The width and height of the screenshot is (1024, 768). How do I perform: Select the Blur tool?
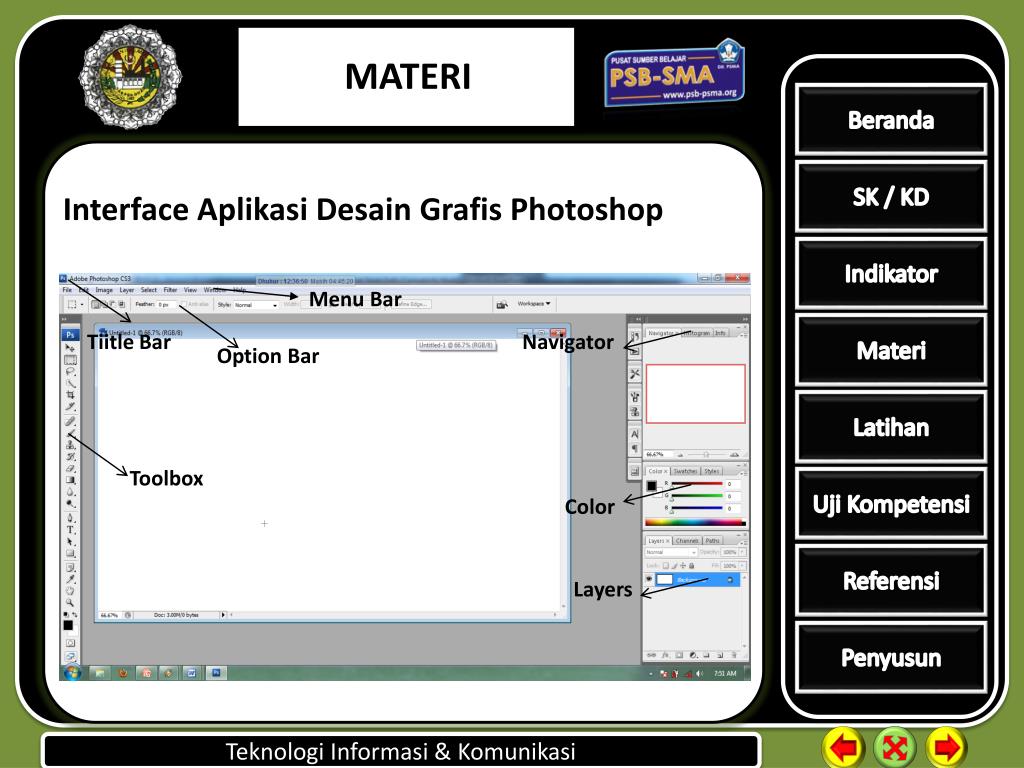(x=70, y=492)
